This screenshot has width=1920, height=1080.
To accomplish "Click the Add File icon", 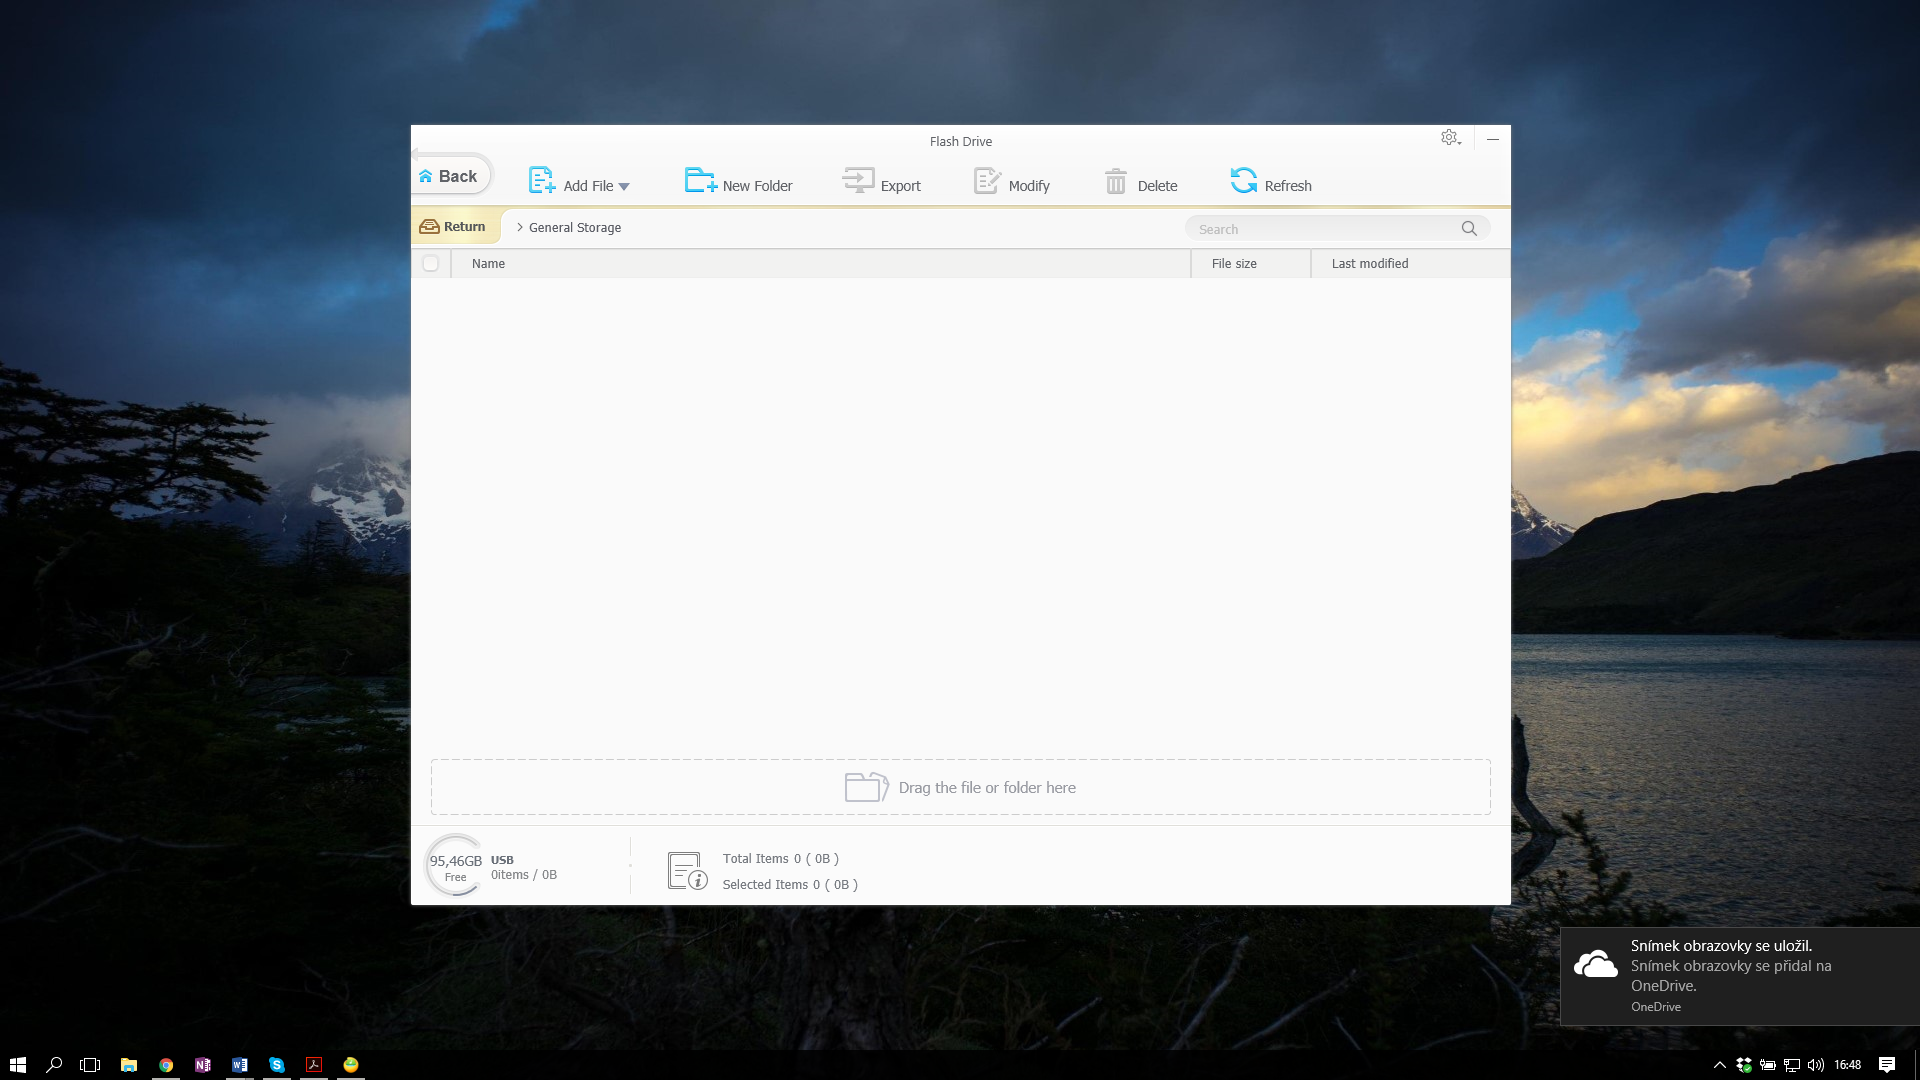I will click(x=541, y=181).
